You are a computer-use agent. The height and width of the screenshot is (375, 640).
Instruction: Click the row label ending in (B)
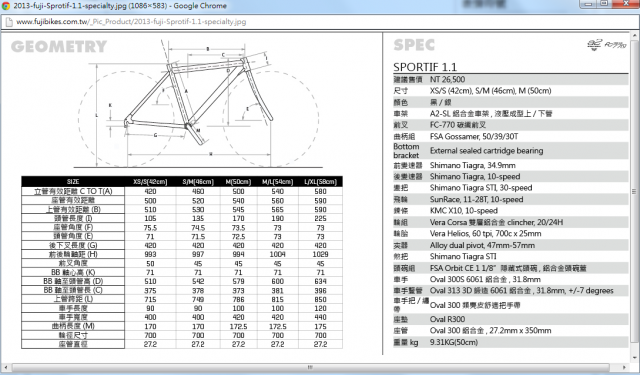click(x=73, y=209)
